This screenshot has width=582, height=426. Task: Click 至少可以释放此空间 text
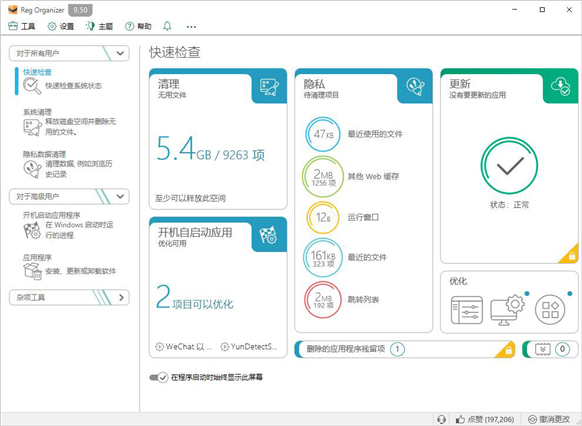point(190,198)
